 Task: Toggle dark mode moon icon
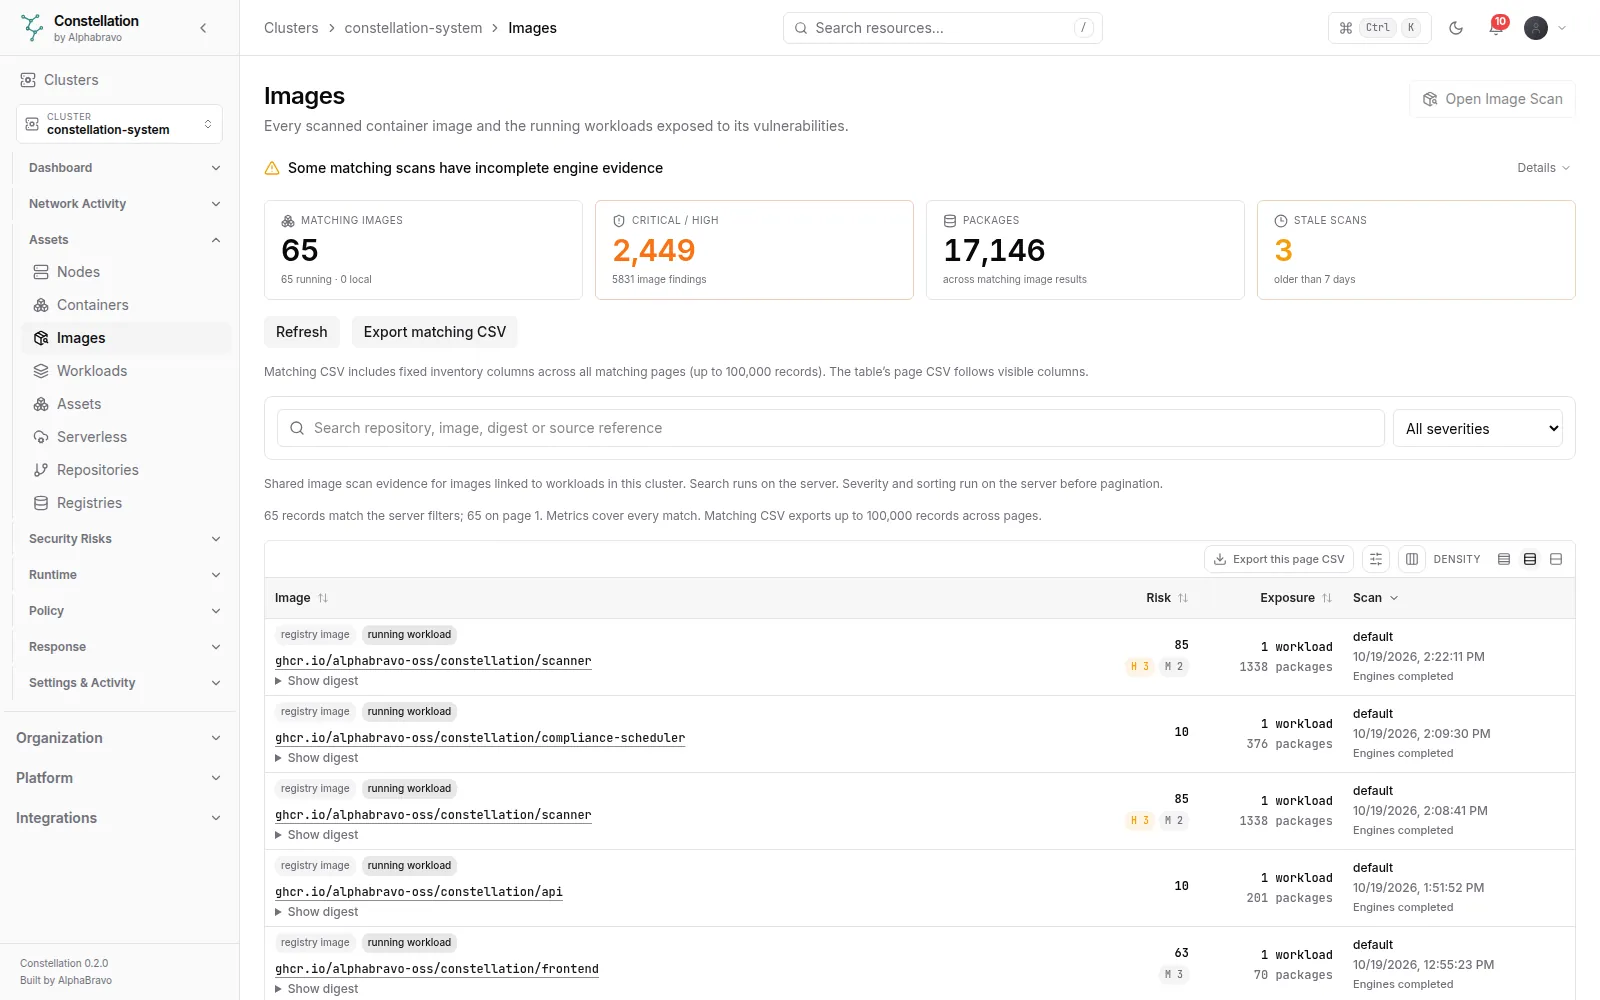point(1456,28)
